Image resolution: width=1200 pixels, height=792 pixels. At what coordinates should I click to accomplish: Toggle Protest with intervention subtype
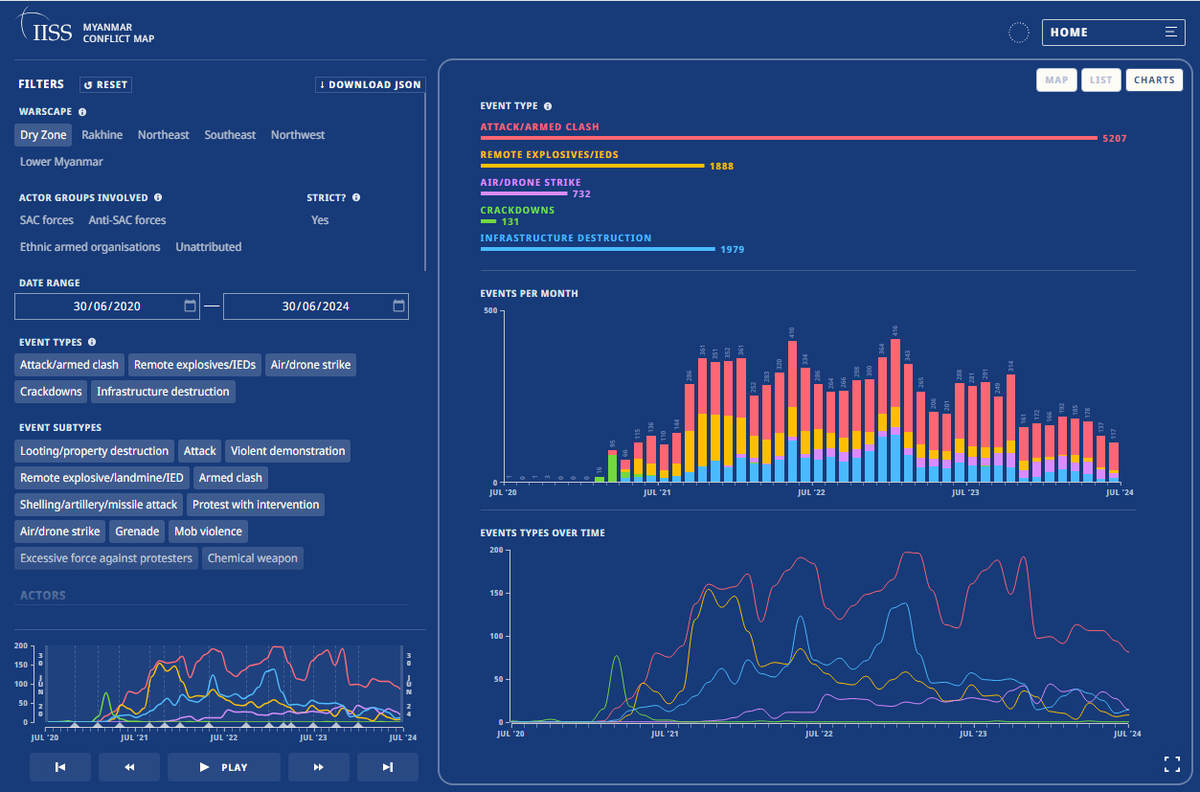pyautogui.click(x=256, y=505)
